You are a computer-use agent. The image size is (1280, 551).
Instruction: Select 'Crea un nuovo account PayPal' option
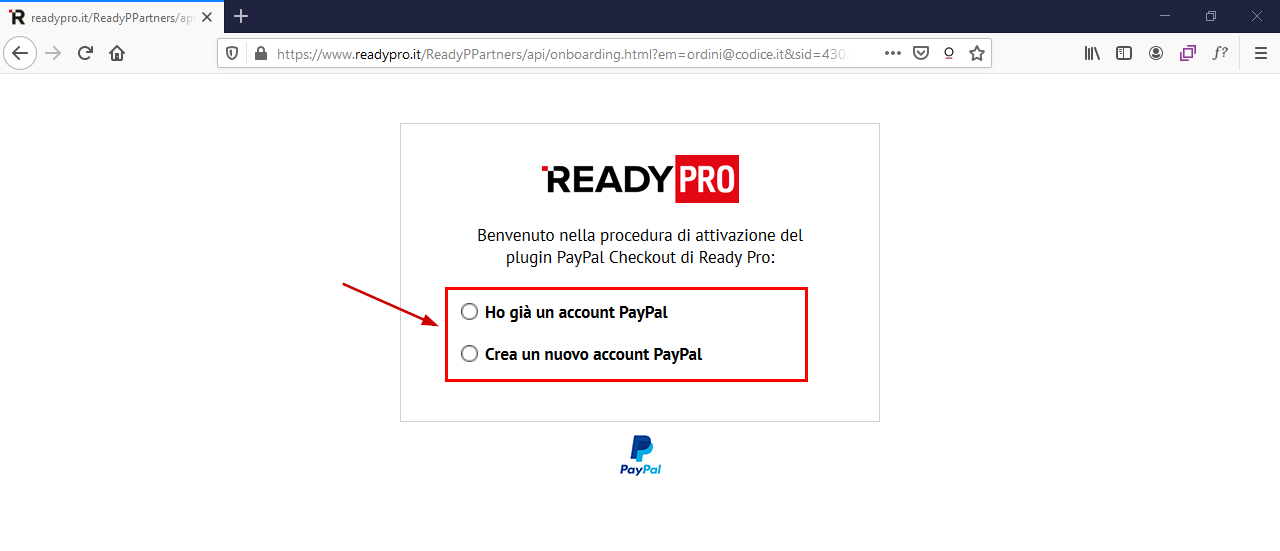[469, 354]
